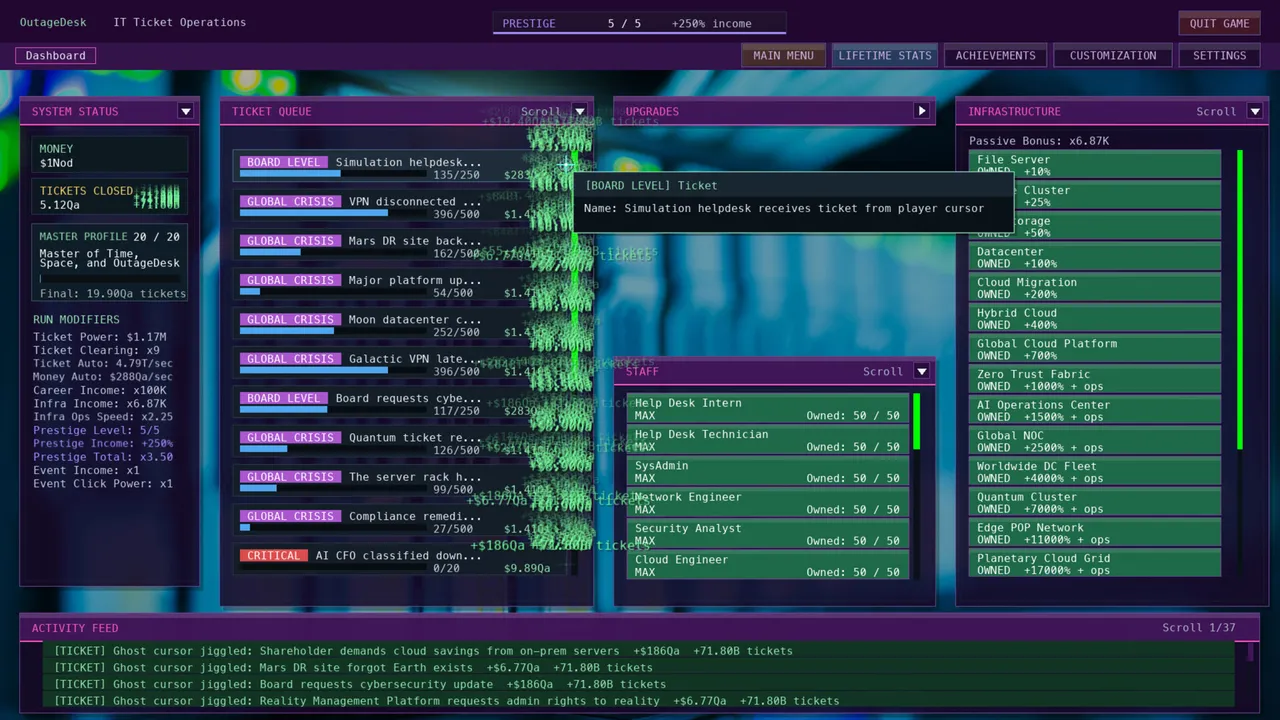The image size is (1280, 720).
Task: Select the Dashboard tab
Action: 56,56
